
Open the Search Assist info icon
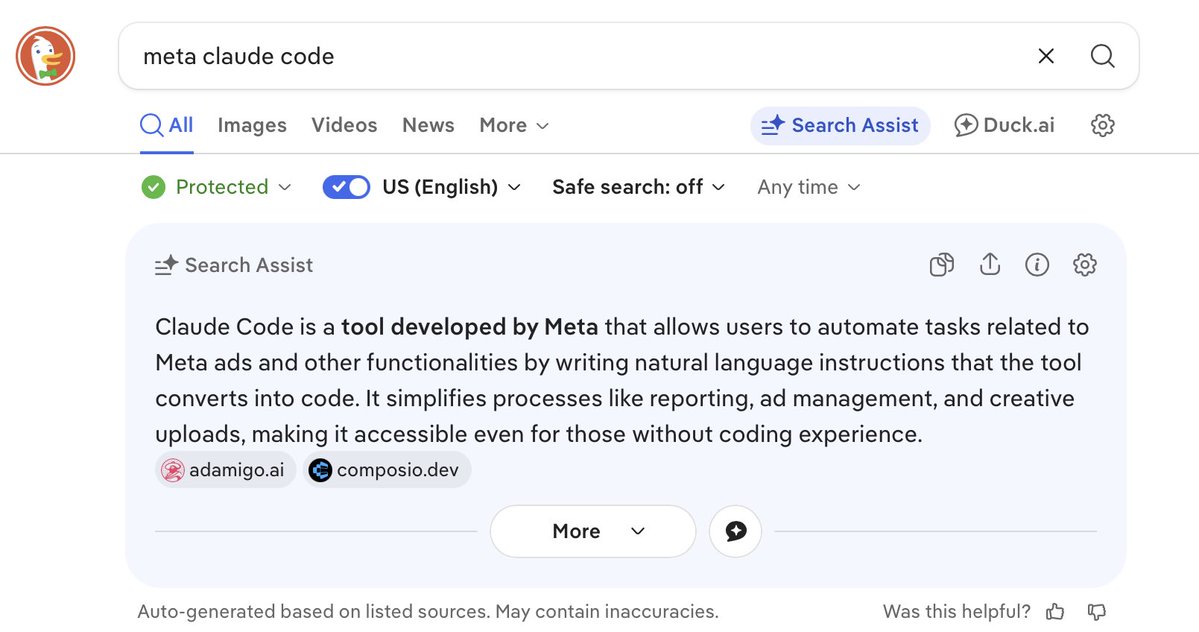coord(1037,264)
